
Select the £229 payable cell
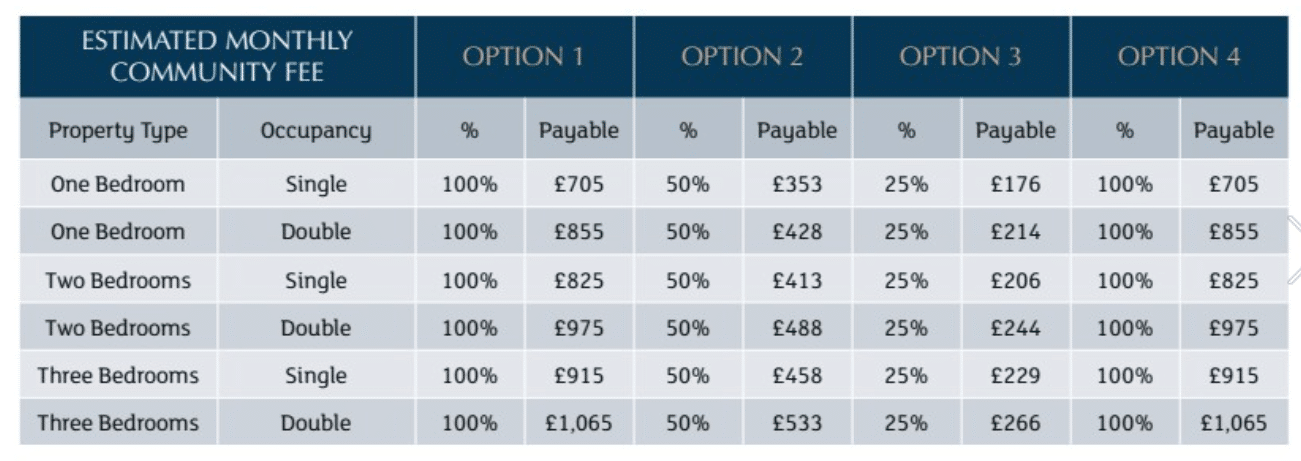(x=1015, y=376)
